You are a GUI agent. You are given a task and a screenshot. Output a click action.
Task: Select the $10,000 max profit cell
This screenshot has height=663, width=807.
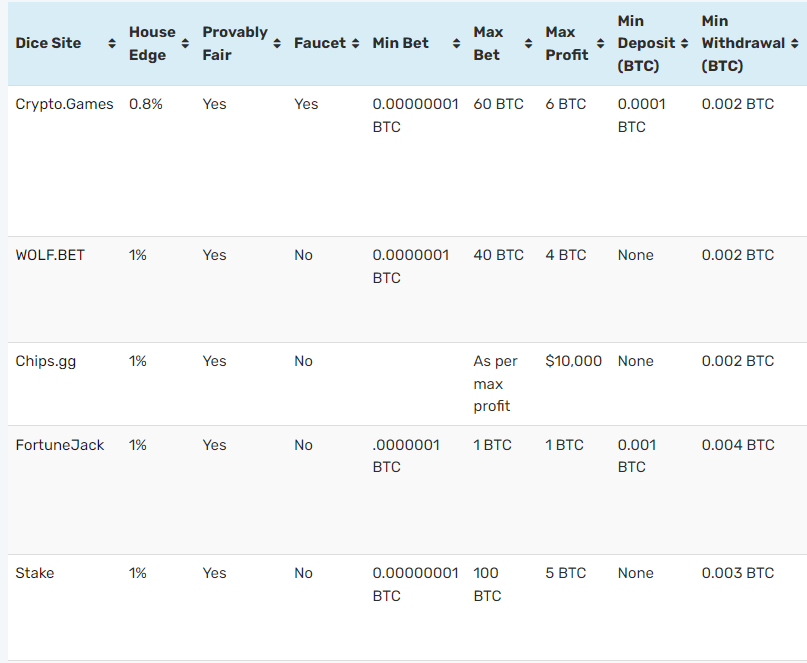click(x=573, y=361)
